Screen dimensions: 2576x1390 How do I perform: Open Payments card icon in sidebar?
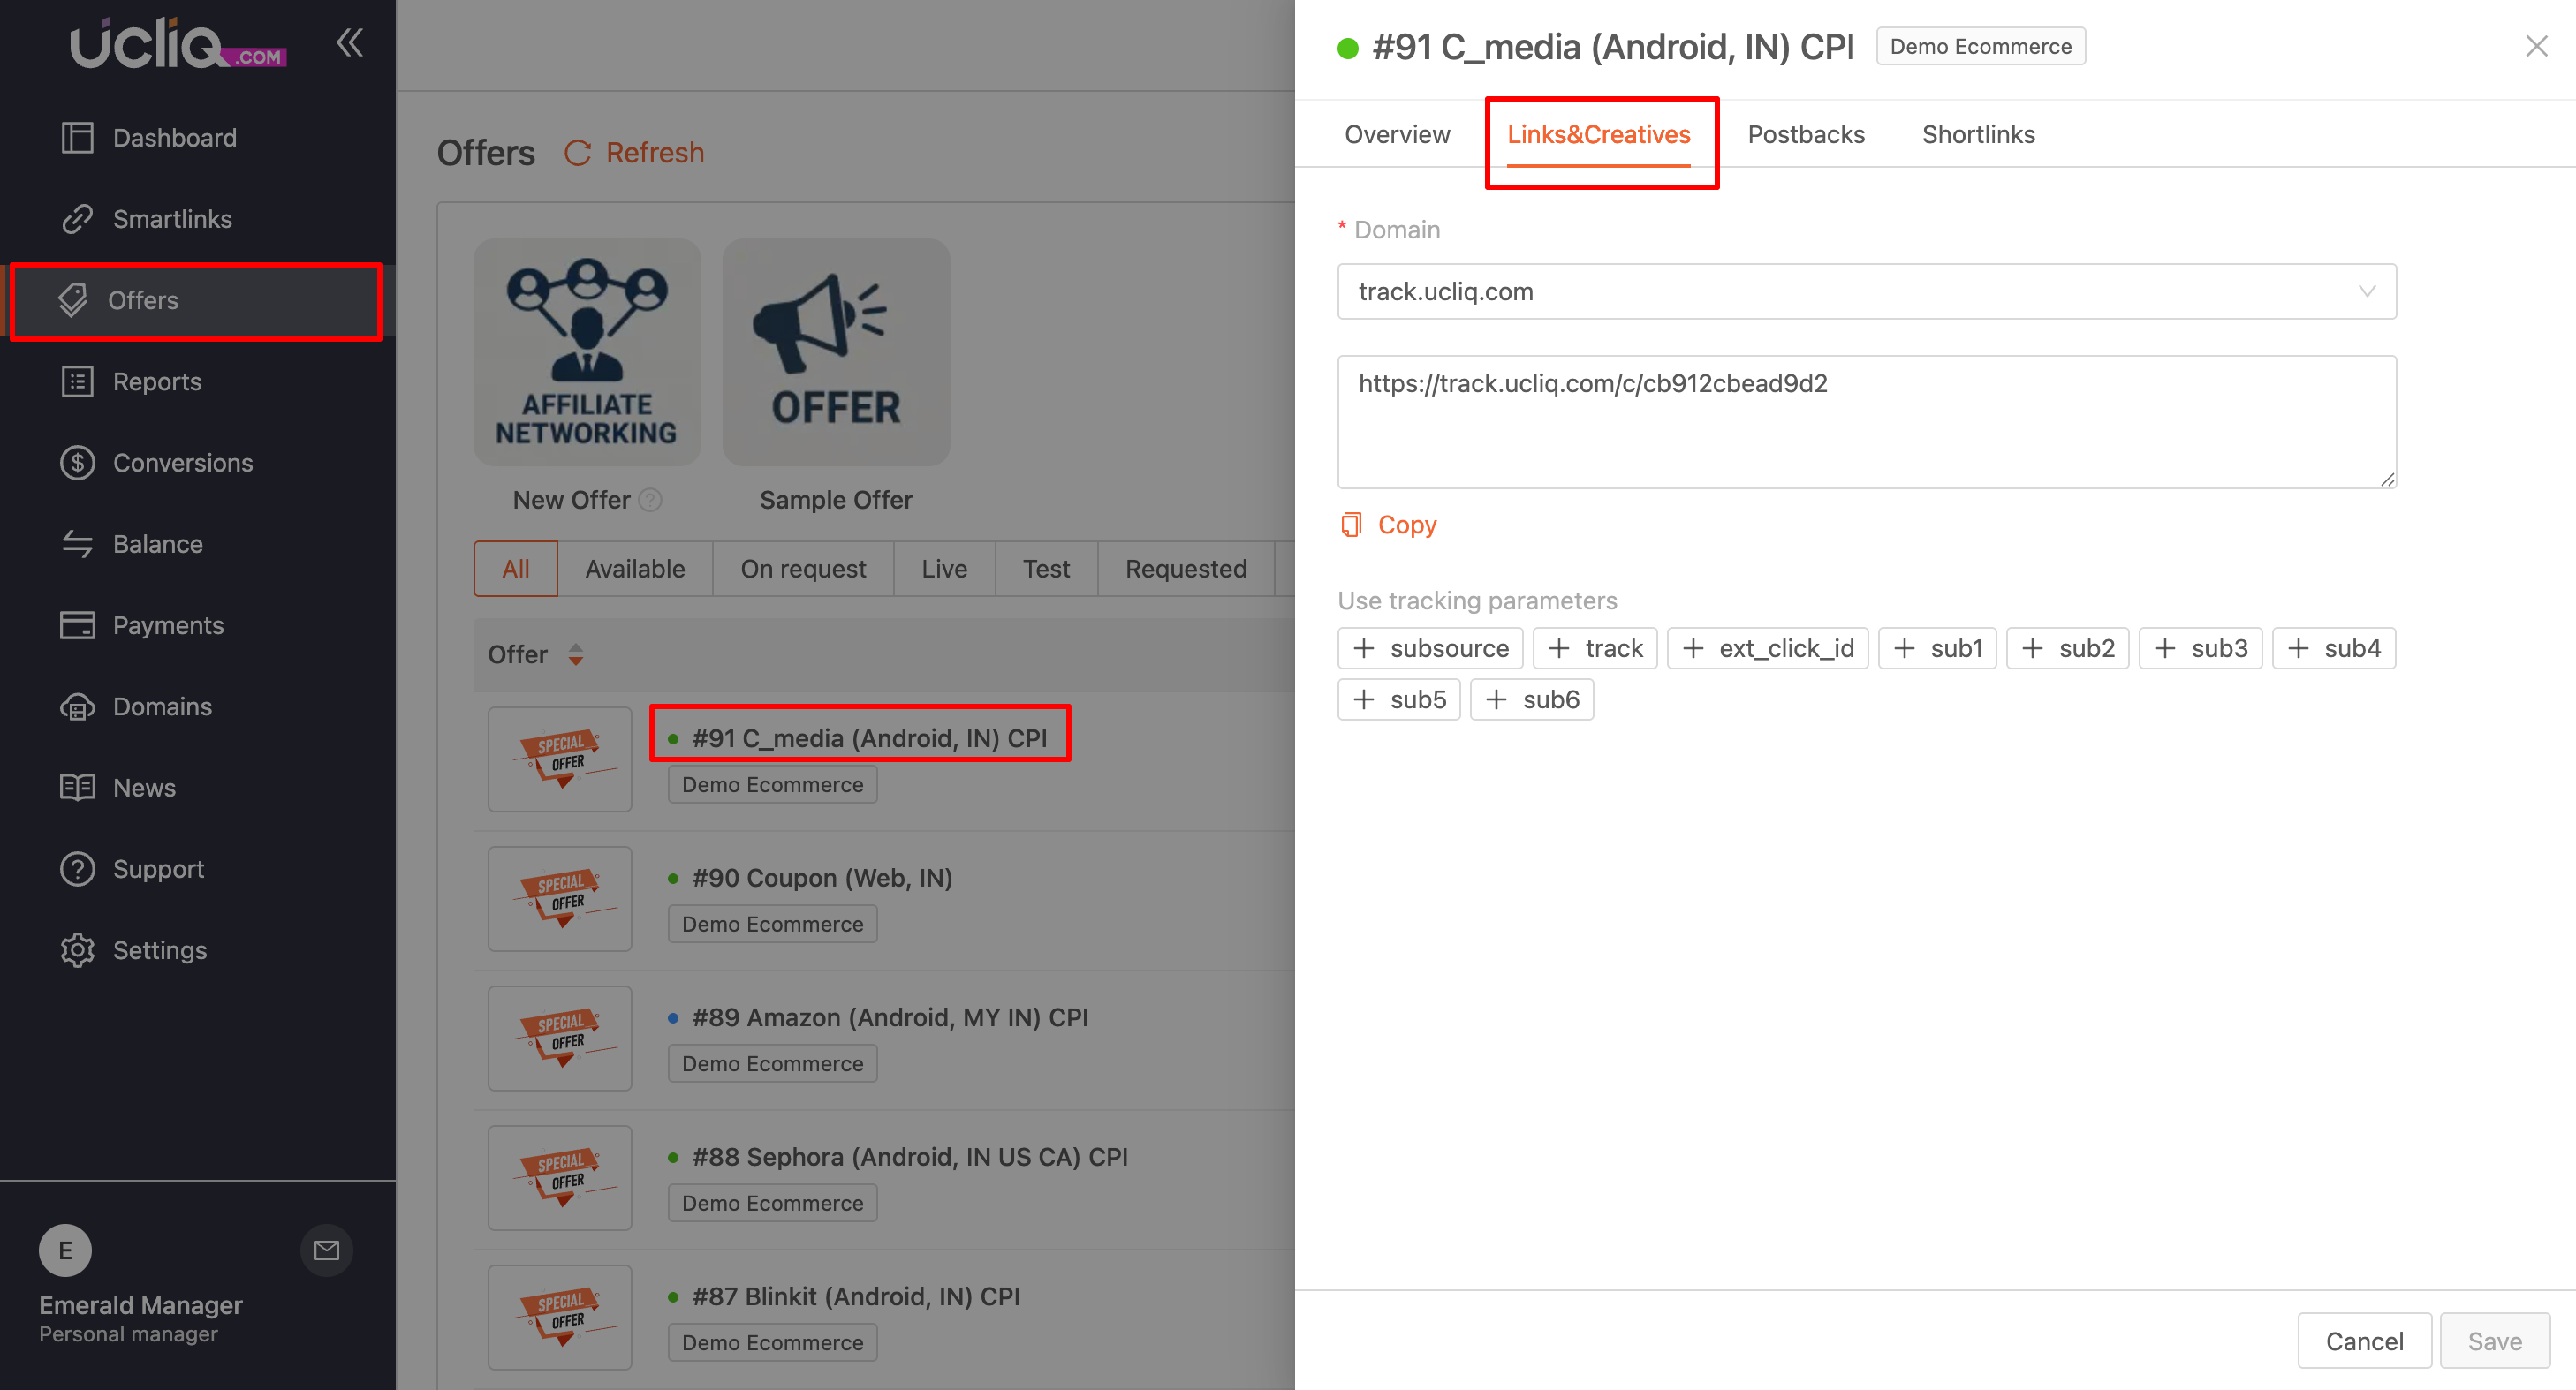pyautogui.click(x=77, y=625)
